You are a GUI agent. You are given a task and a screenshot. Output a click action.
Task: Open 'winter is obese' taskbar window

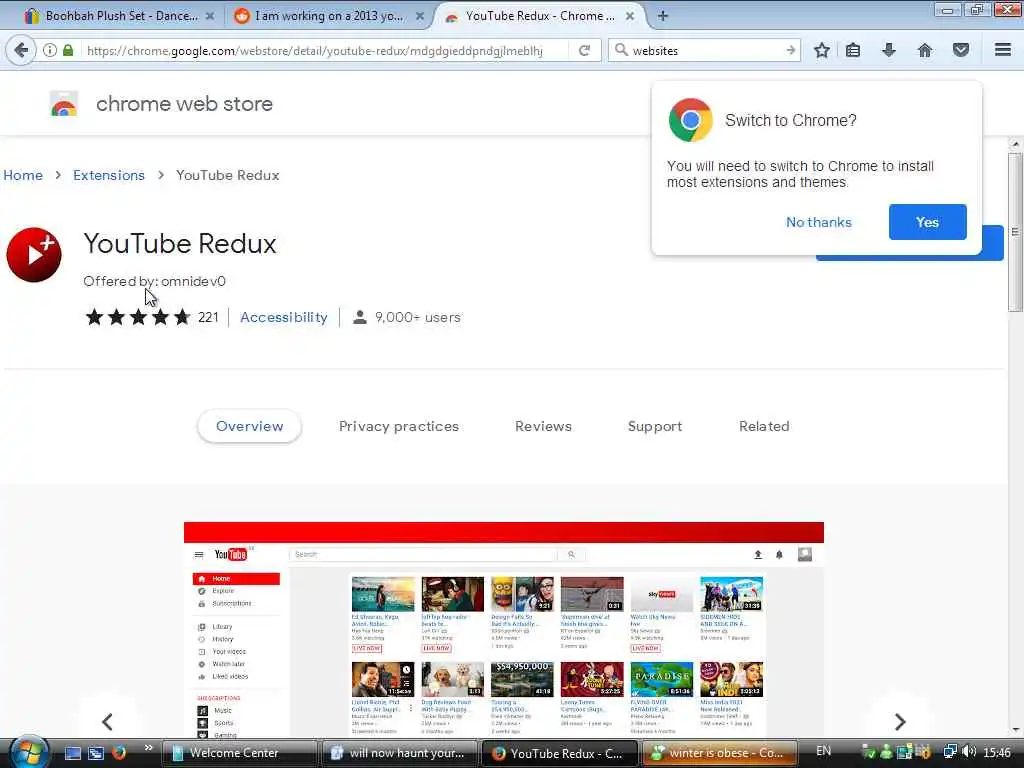pos(720,753)
